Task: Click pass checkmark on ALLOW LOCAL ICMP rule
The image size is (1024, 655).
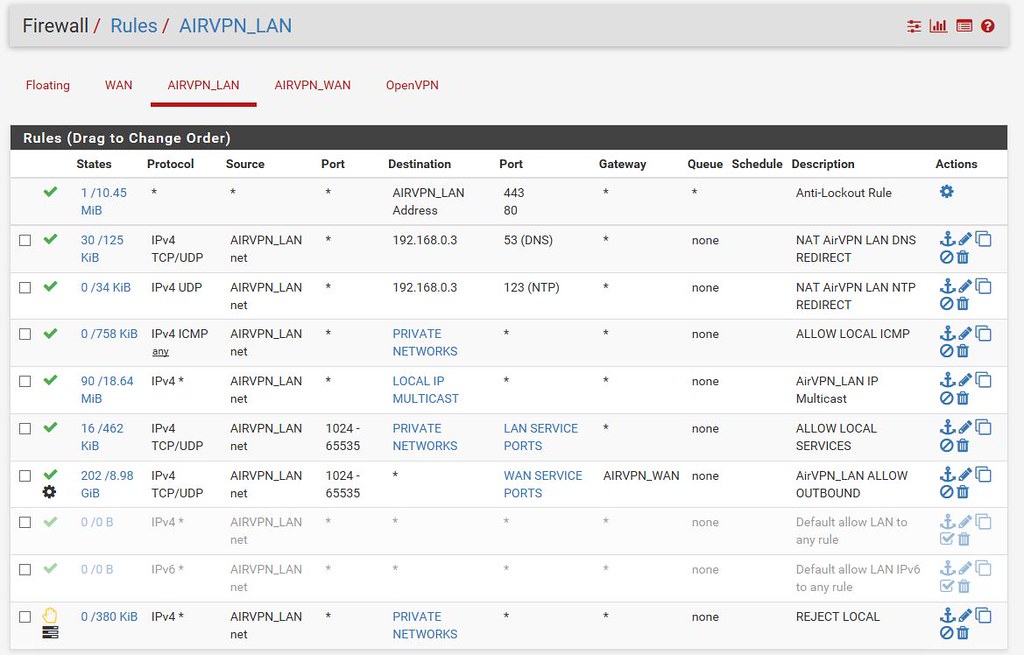Action: [50, 333]
